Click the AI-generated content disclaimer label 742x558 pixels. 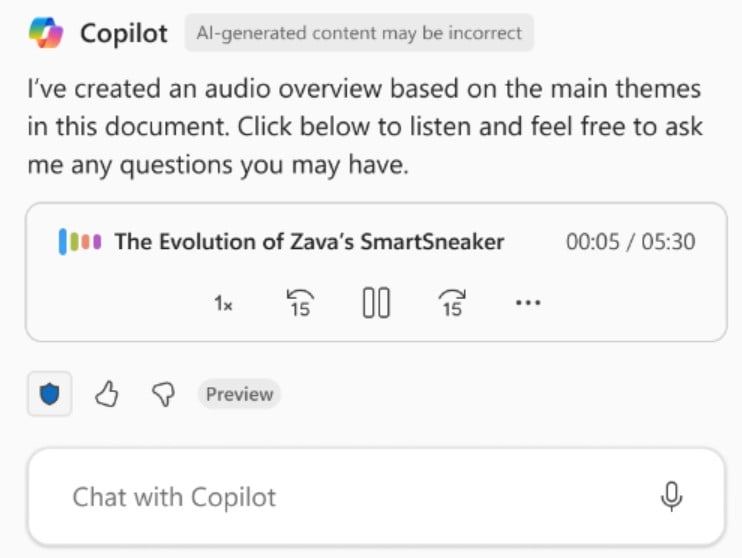[x=359, y=33]
